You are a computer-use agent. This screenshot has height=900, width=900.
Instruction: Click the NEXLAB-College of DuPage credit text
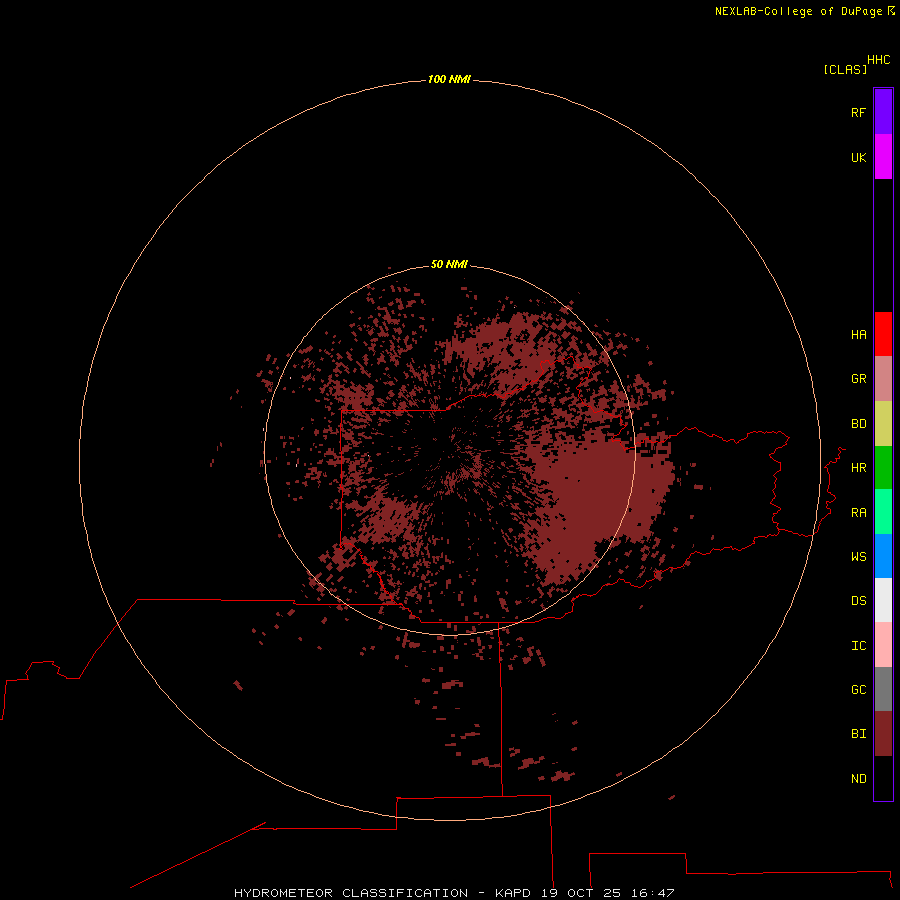(798, 11)
